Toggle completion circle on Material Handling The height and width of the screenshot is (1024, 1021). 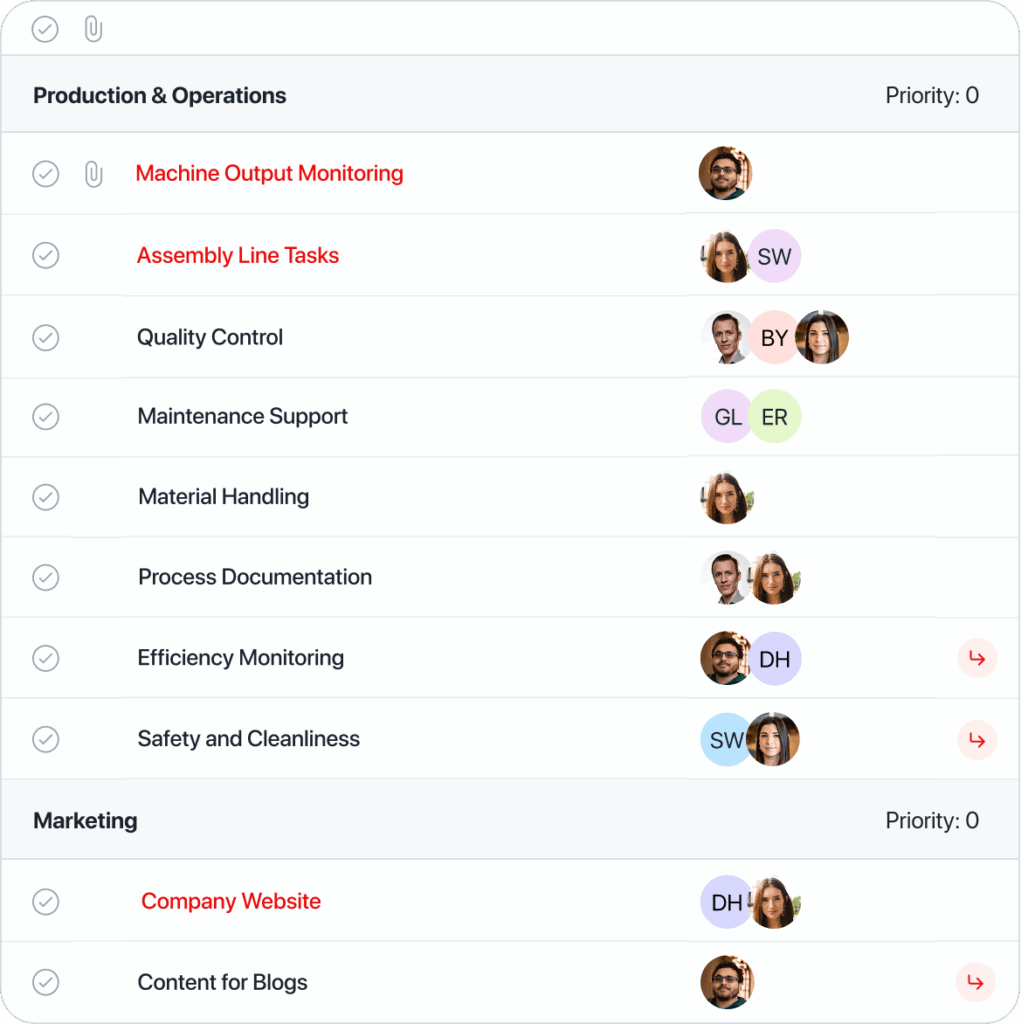tap(45, 497)
